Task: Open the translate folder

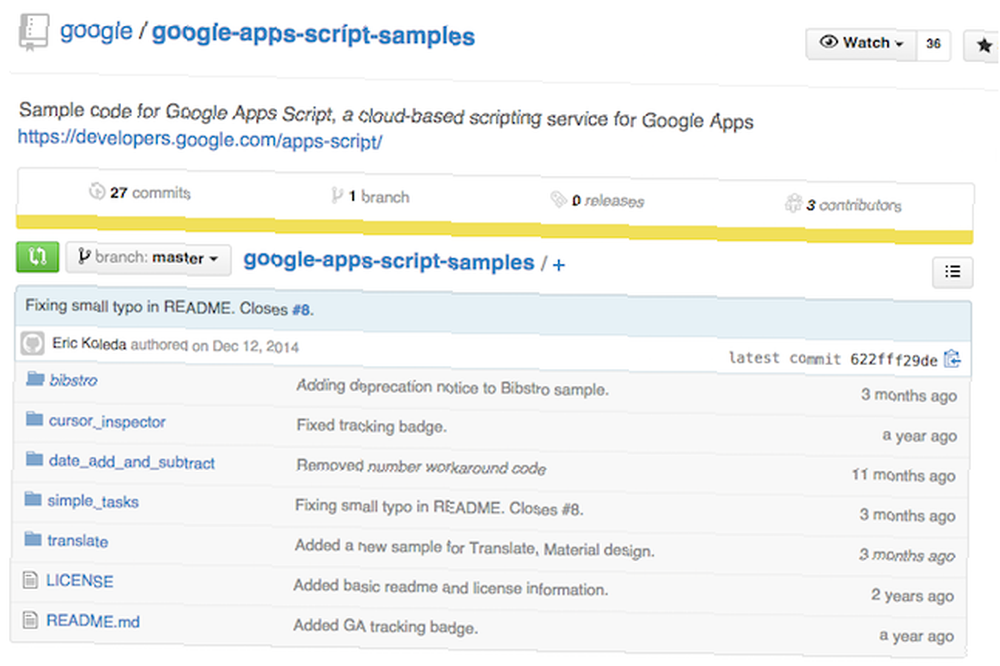Action: pyautogui.click(x=77, y=541)
